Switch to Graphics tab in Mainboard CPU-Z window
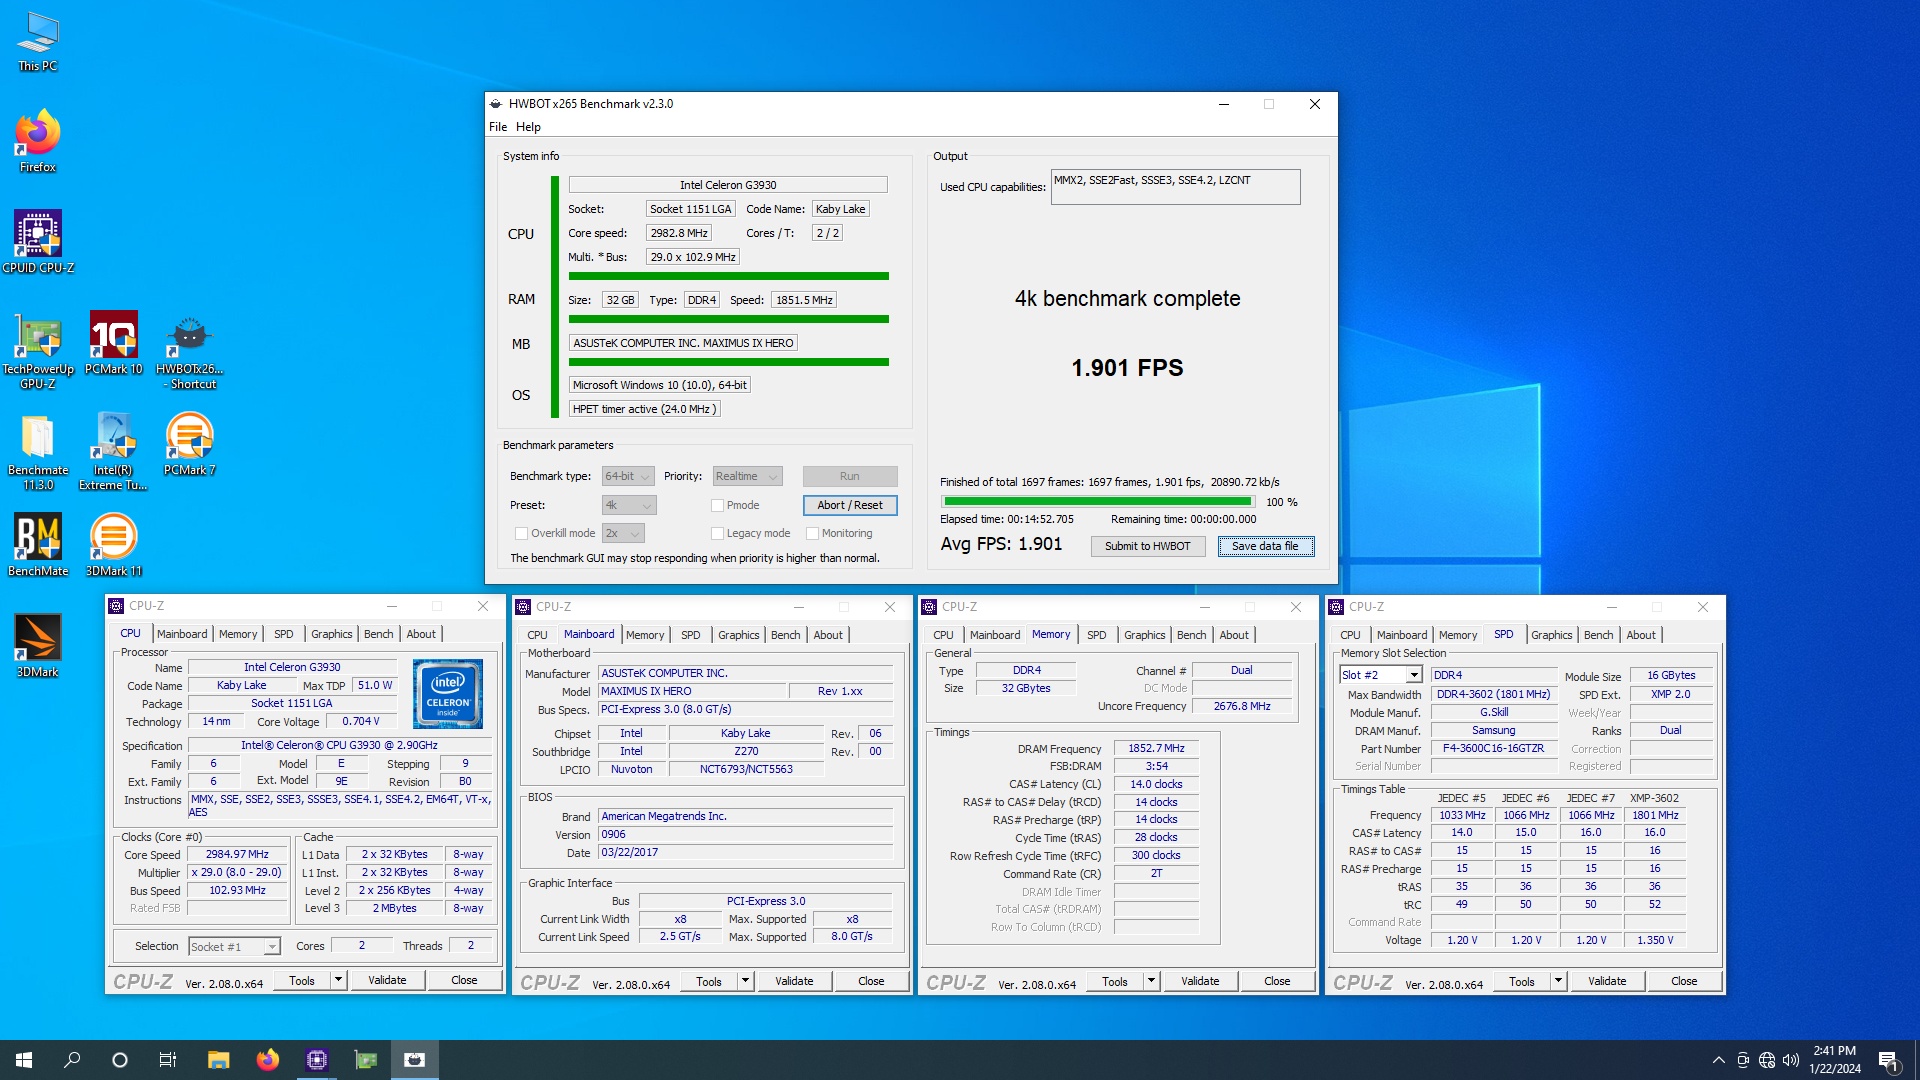Screen dimensions: 1920x1080 tap(739, 635)
